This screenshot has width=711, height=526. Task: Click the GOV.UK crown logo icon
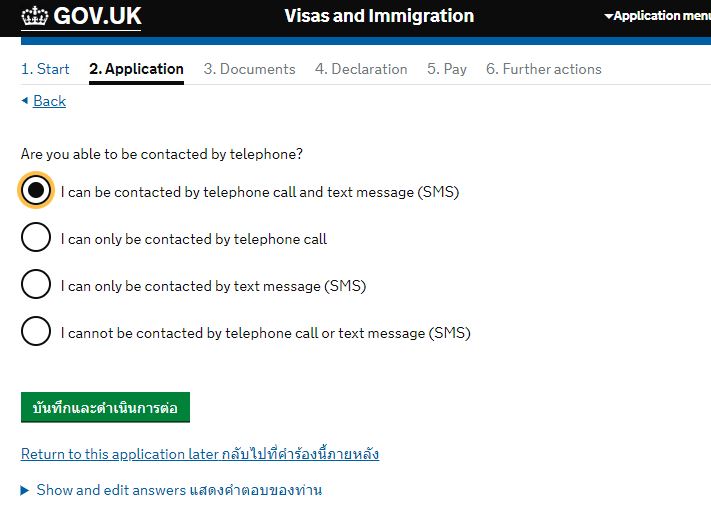pyautogui.click(x=35, y=16)
